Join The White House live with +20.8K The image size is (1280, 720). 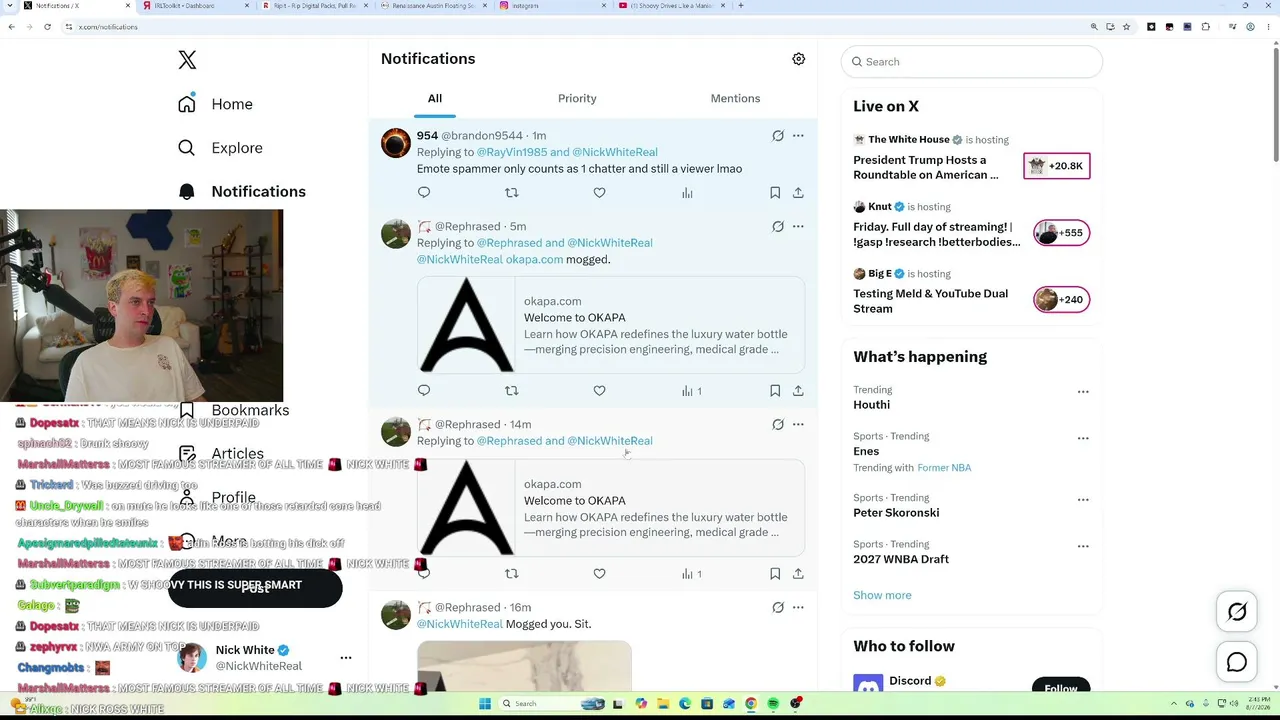1057,166
